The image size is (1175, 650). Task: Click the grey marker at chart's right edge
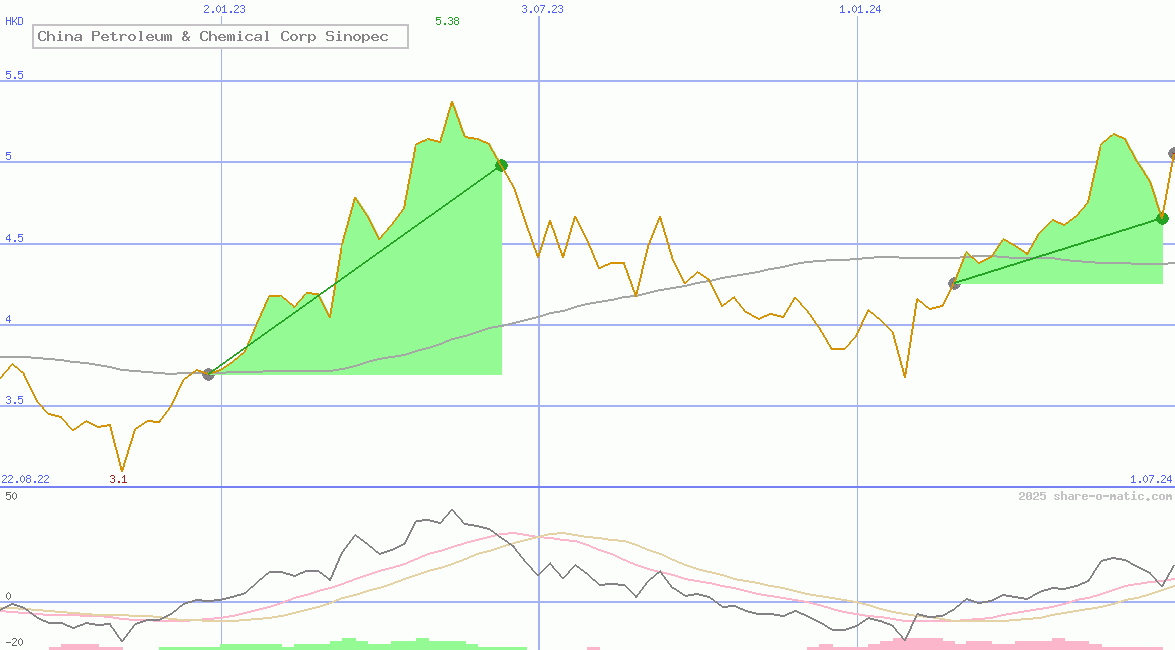click(x=1172, y=154)
